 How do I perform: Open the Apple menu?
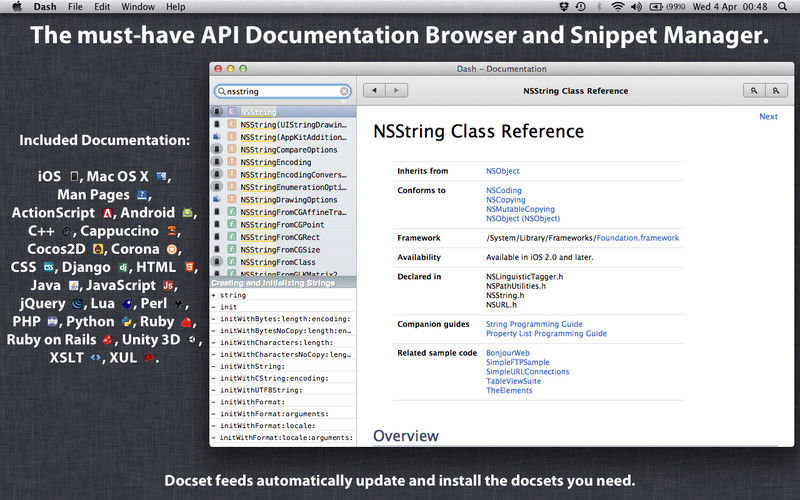click(17, 7)
